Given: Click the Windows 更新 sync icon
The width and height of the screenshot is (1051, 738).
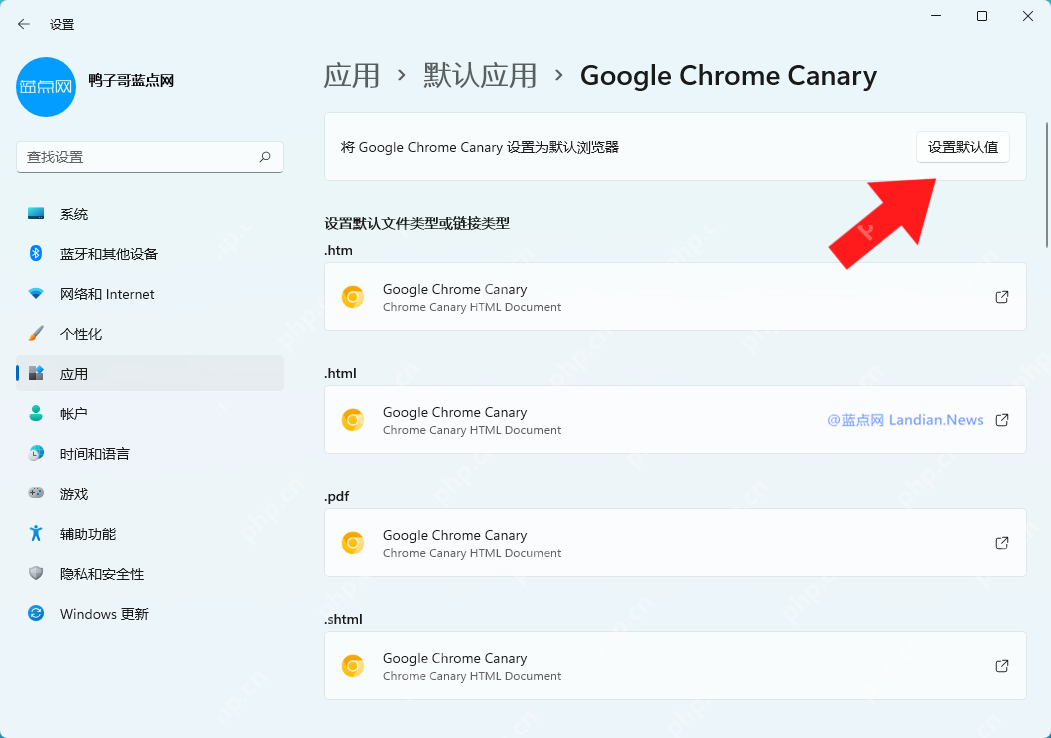Looking at the screenshot, I should pyautogui.click(x=36, y=613).
